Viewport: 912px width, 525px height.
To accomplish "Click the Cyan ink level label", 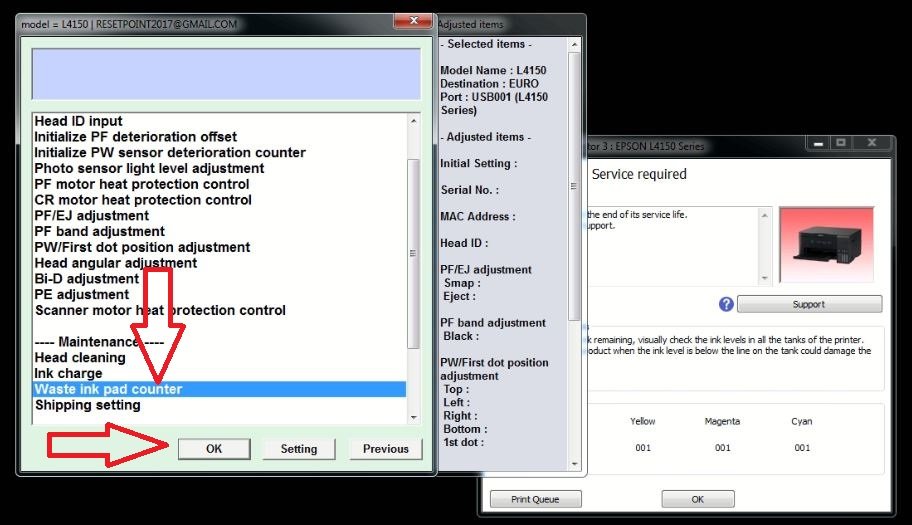I will [801, 421].
